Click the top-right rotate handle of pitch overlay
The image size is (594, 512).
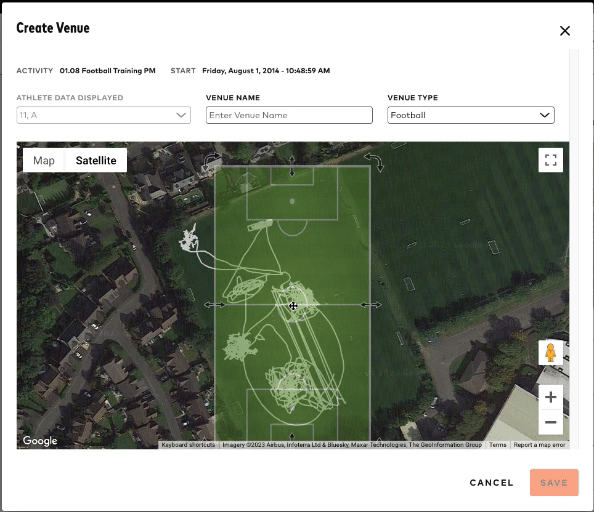[x=374, y=162]
